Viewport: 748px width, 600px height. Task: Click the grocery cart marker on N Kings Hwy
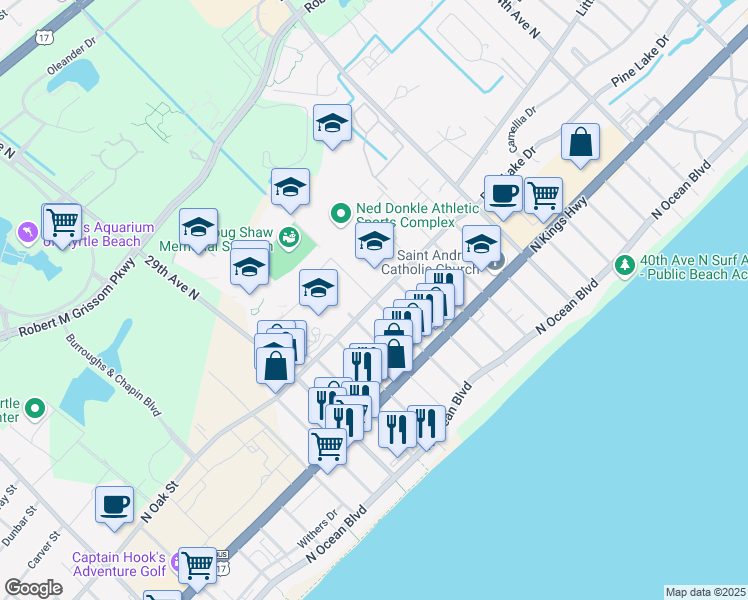click(328, 447)
